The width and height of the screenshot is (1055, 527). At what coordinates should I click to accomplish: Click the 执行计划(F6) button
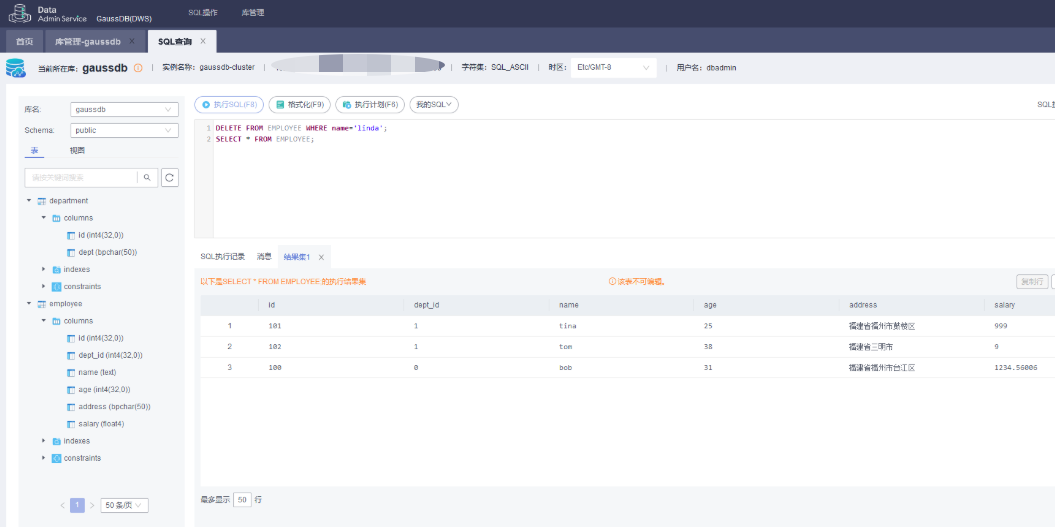[370, 105]
